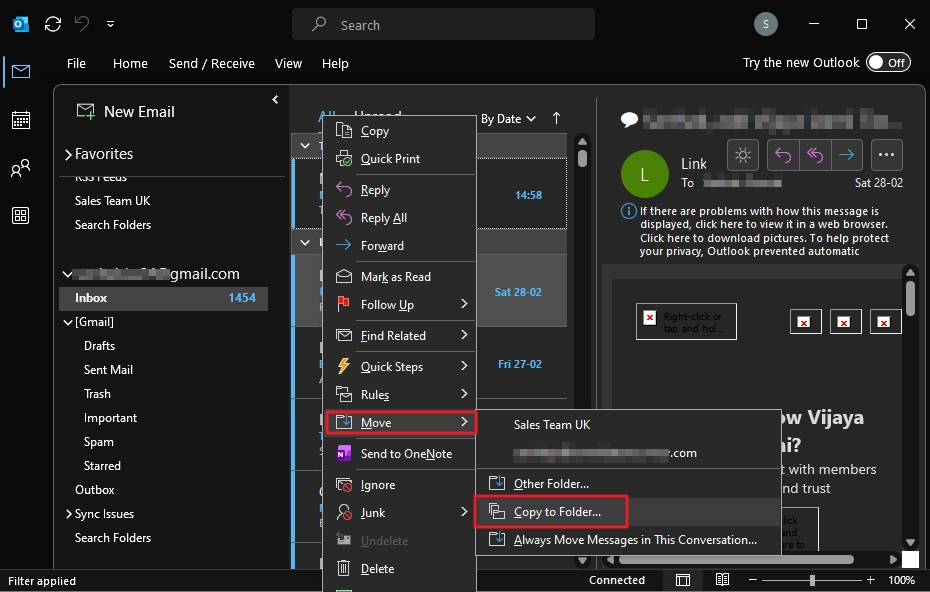The image size is (930, 592).
Task: Click the Undo icon in quick access toolbar
Action: click(80, 24)
